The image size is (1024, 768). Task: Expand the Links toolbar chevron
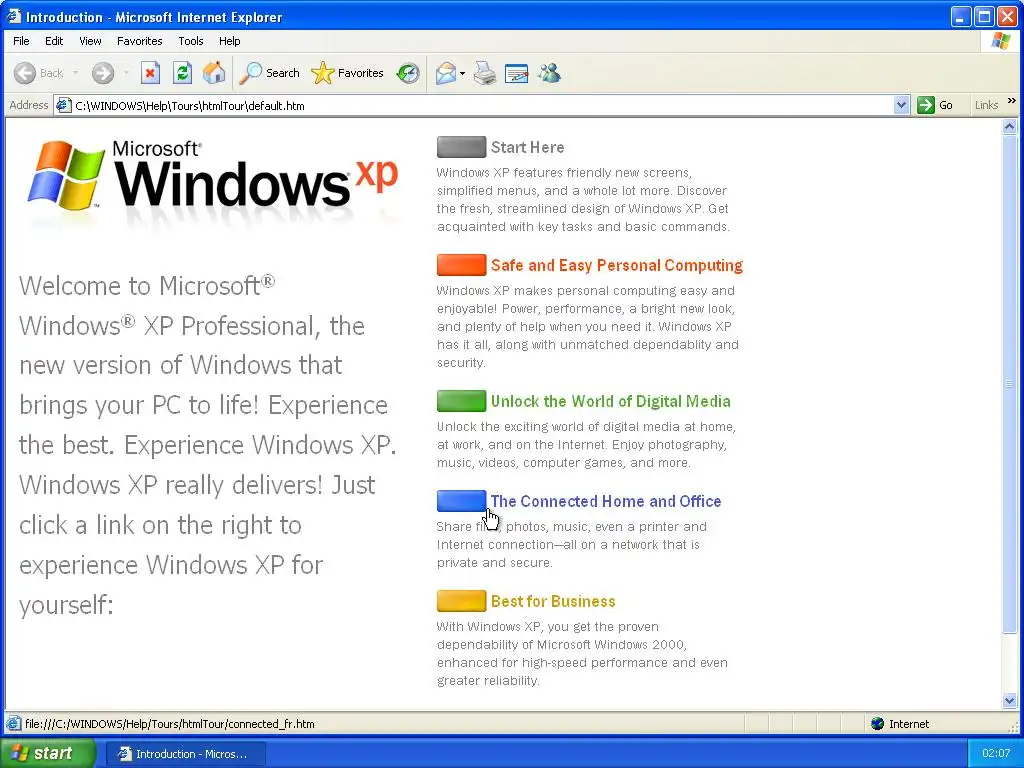1012,101
